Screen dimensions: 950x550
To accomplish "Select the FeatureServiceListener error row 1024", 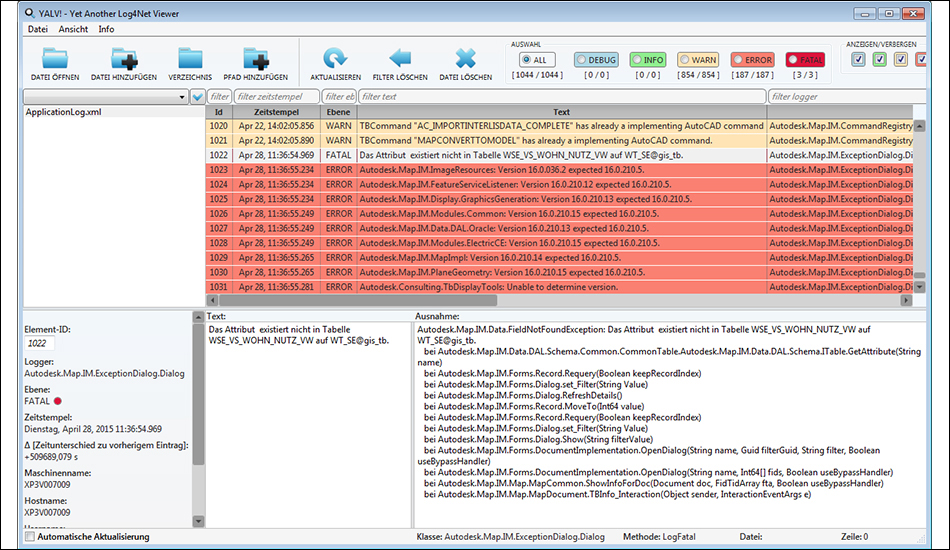I will click(x=559, y=184).
